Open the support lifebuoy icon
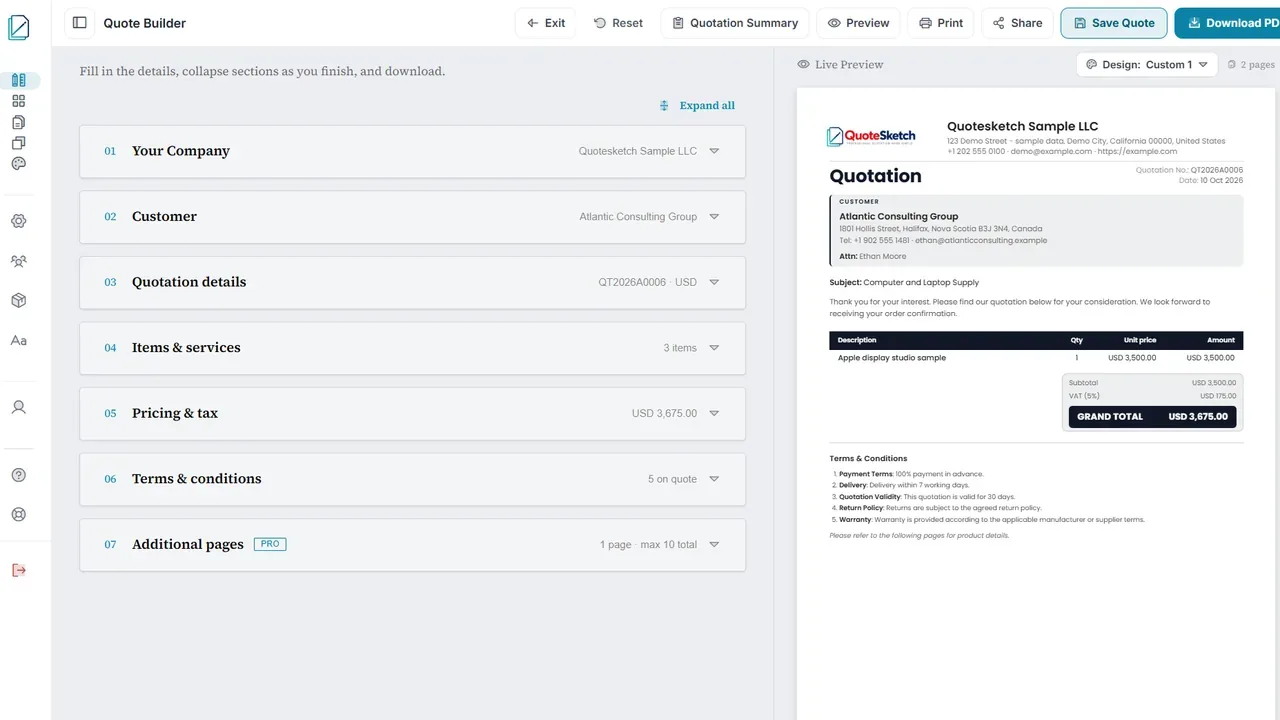 (19, 515)
